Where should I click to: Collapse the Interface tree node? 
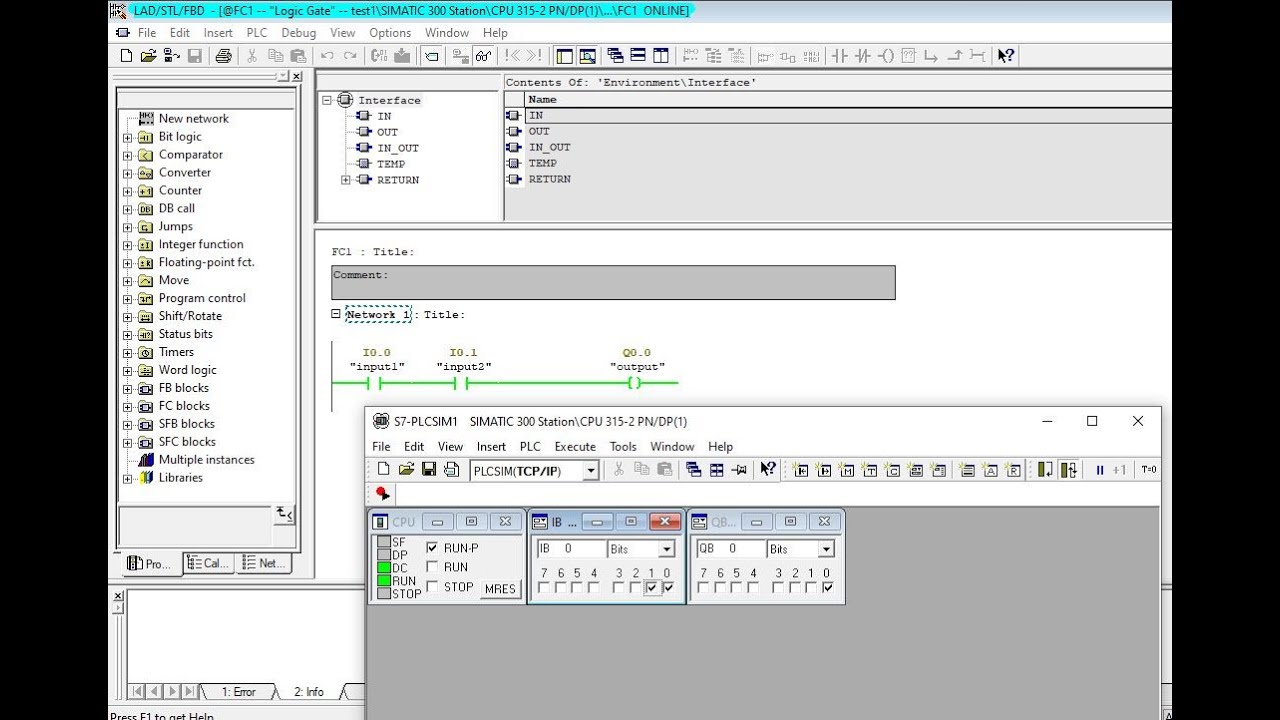pos(327,100)
